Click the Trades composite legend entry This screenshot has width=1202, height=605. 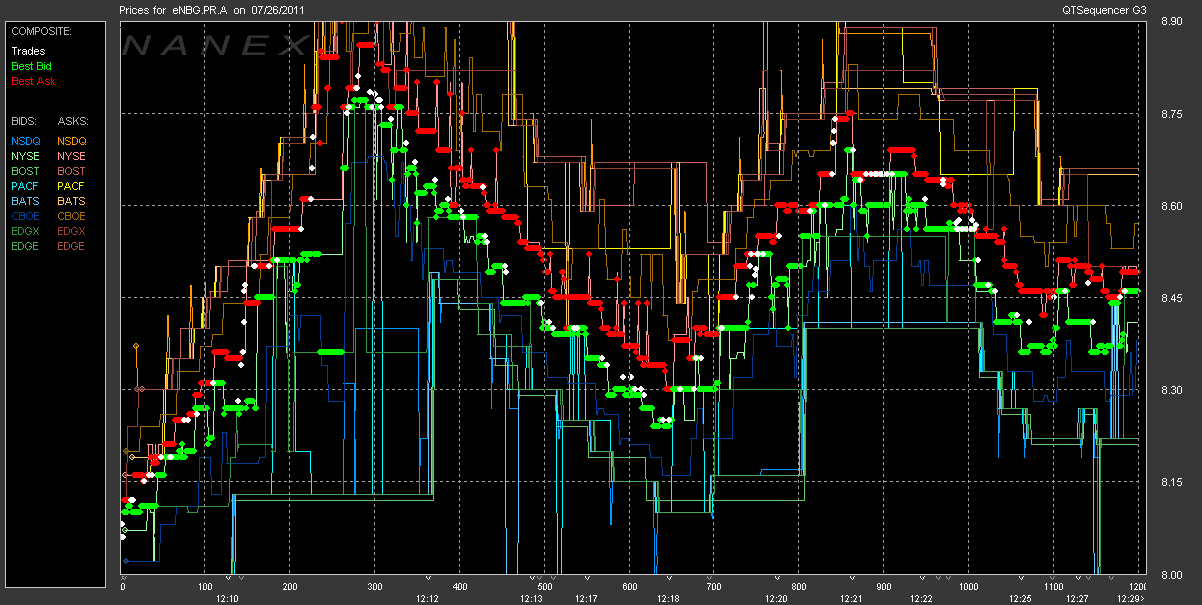(27, 51)
